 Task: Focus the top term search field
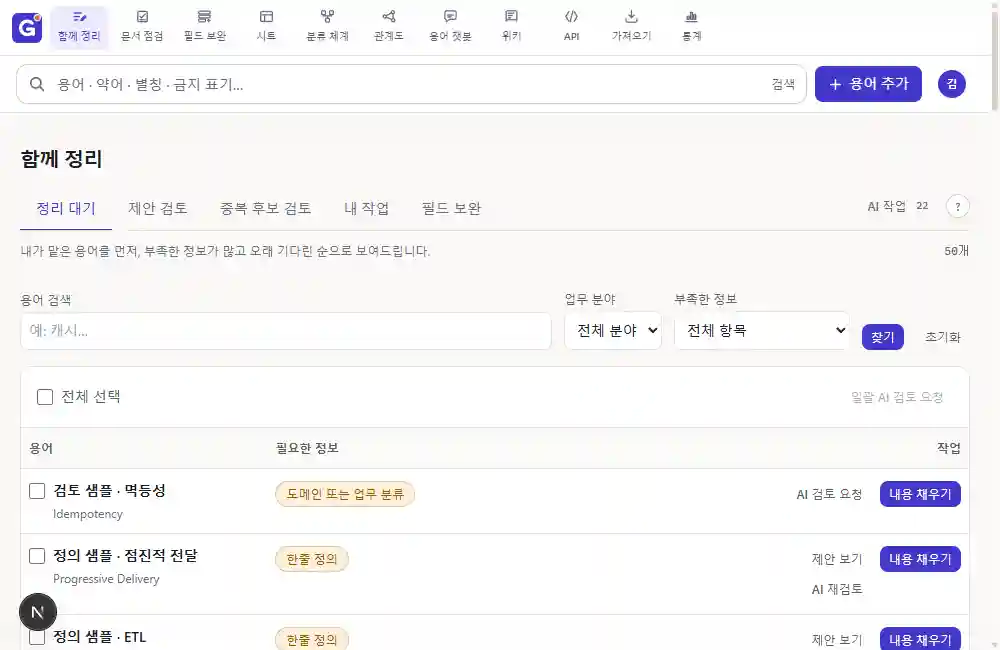pyautogui.click(x=411, y=84)
